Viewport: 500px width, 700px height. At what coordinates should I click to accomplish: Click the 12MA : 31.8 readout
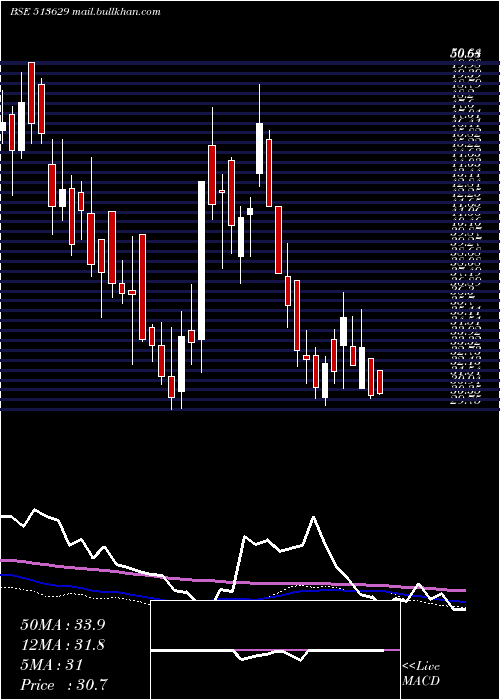[x=63, y=645]
